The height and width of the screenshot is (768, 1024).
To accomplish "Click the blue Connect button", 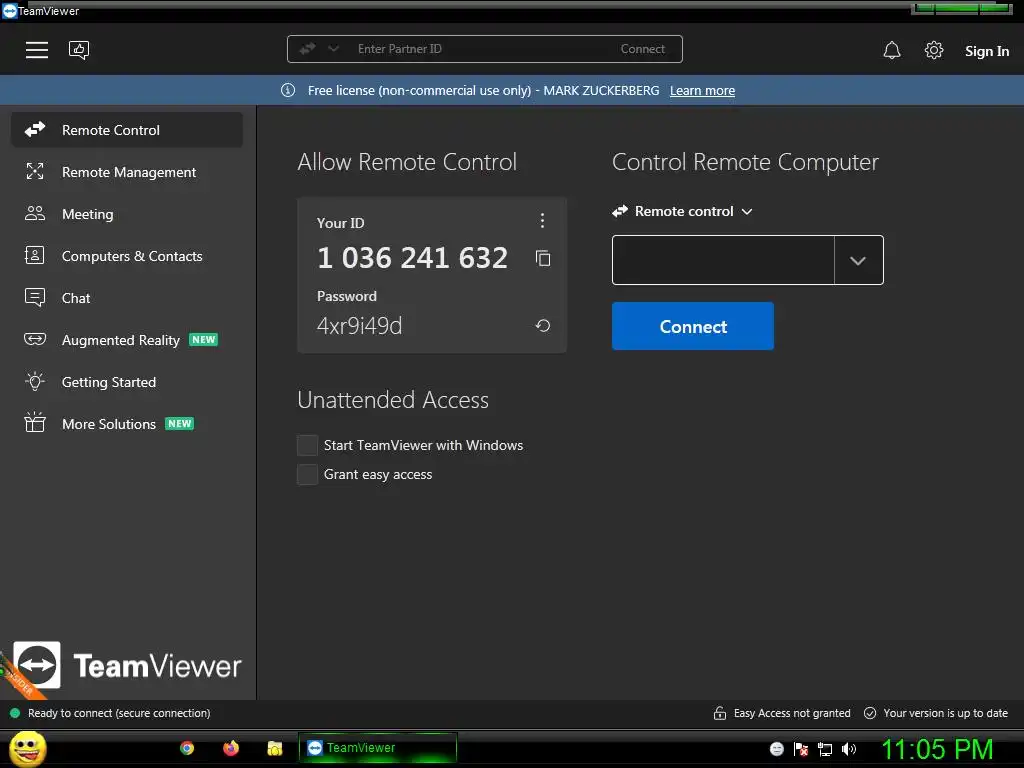I will [693, 326].
